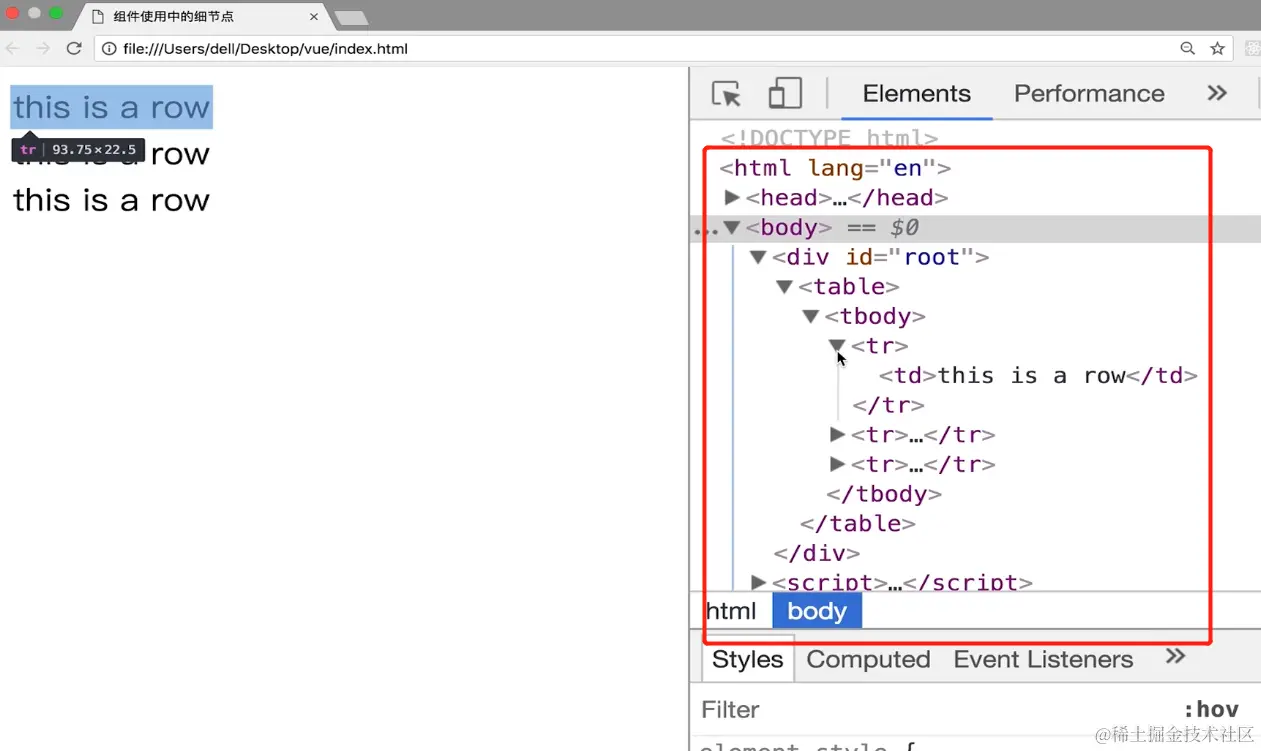This screenshot has height=751, width=1261.
Task: Go forward with the browser forward arrow
Action: tap(43, 48)
